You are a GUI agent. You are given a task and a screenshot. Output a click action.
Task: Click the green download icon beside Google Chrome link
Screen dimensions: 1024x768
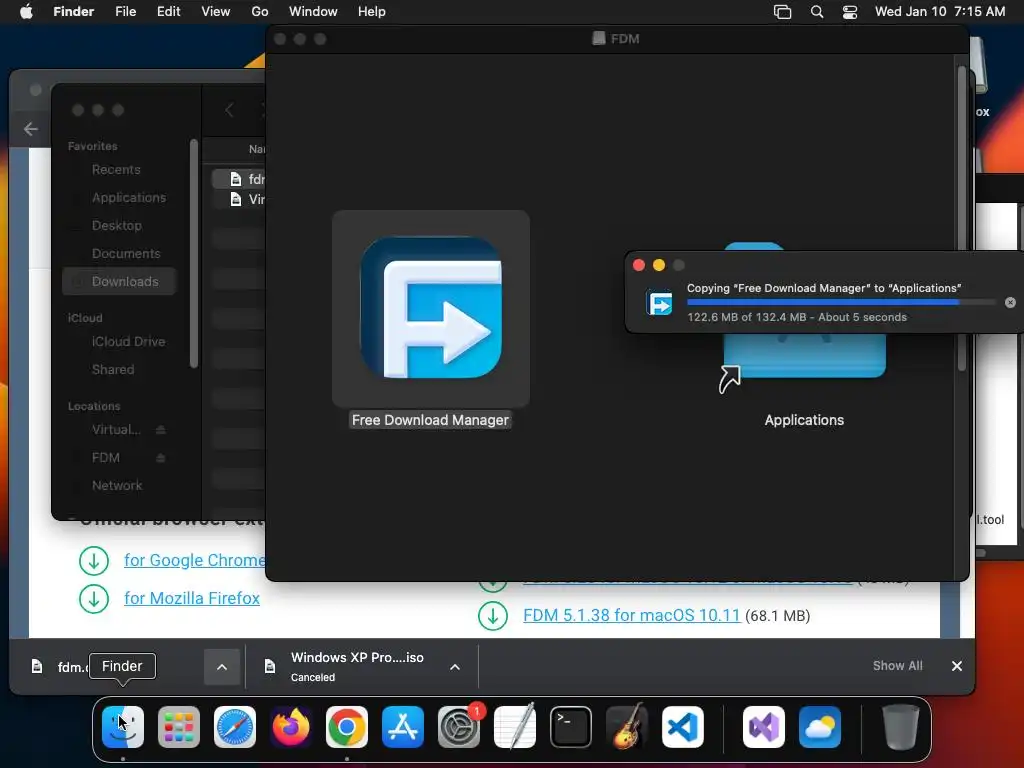(94, 560)
